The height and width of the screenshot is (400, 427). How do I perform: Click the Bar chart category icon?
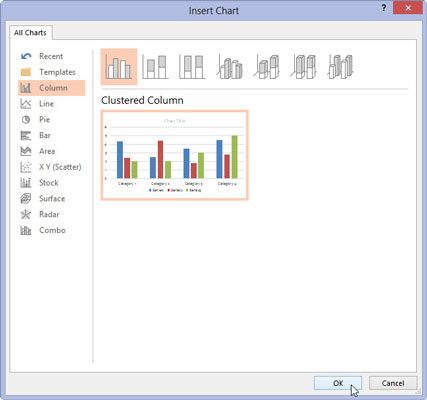click(26, 135)
